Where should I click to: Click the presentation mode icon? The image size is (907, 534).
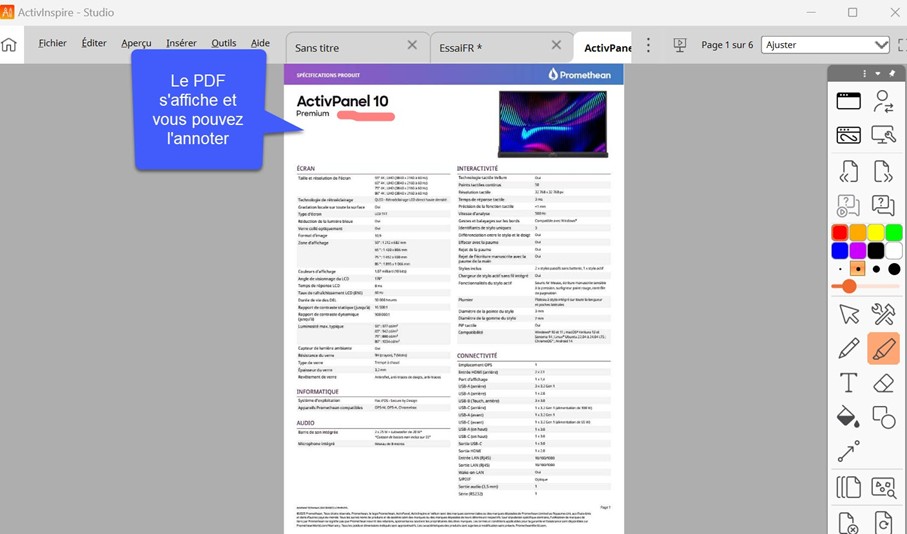[680, 45]
